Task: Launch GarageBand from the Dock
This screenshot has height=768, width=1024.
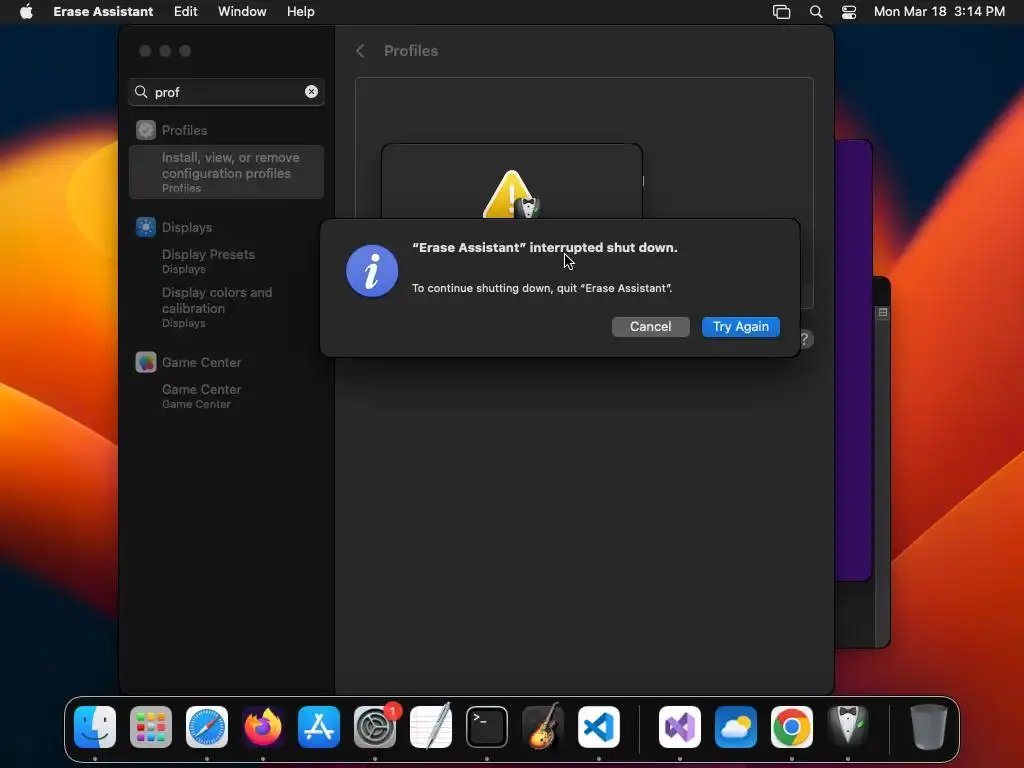Action: (x=543, y=727)
